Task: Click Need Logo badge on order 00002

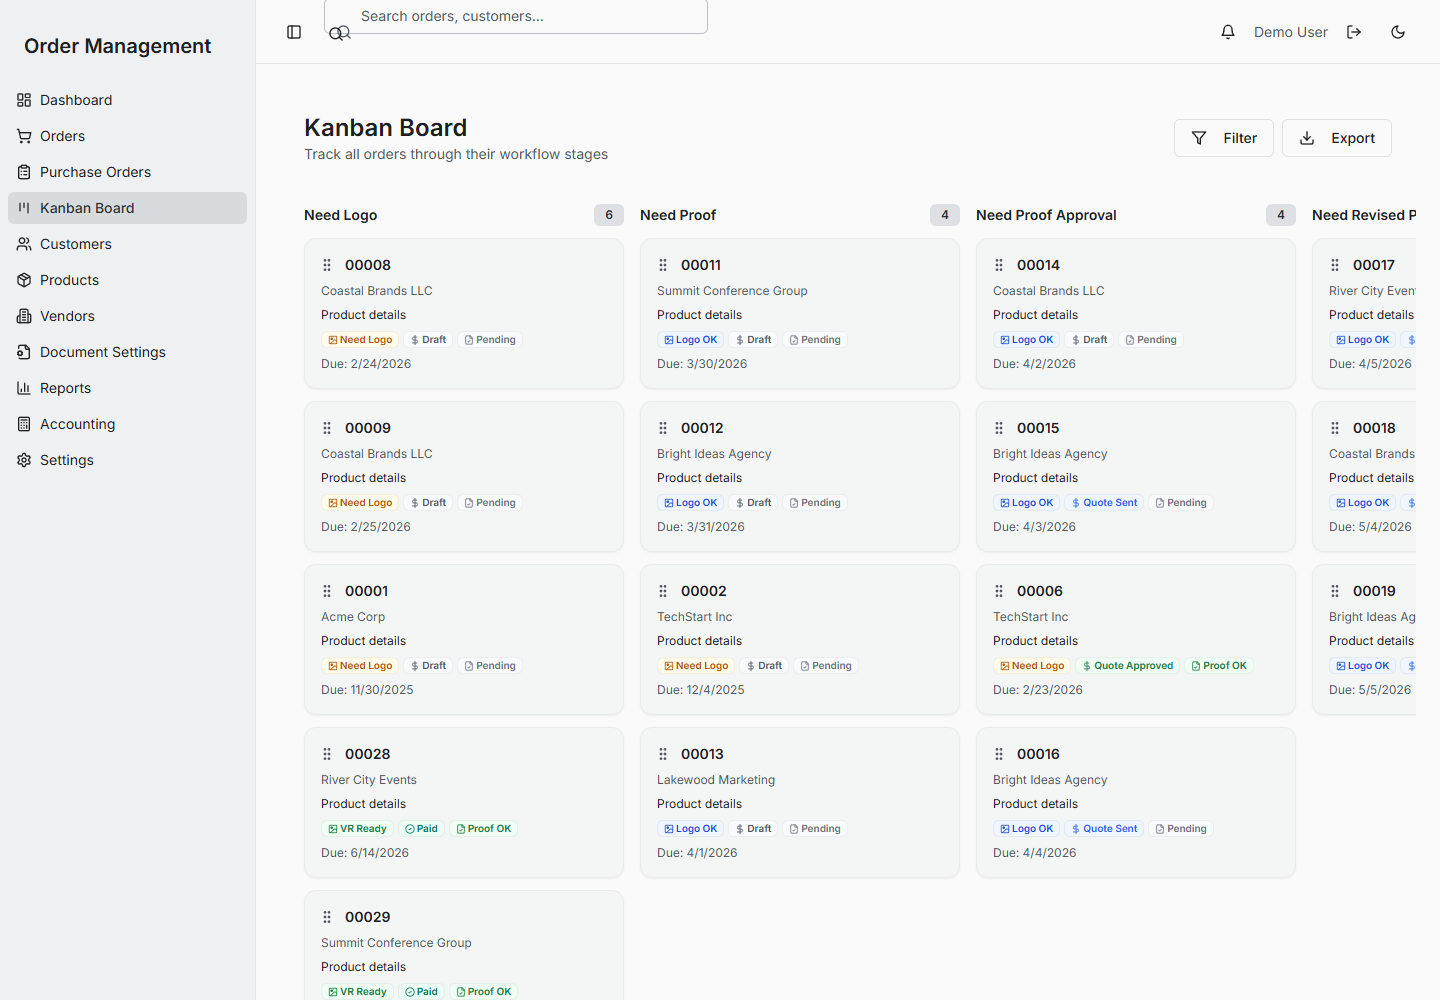Action: (x=696, y=666)
